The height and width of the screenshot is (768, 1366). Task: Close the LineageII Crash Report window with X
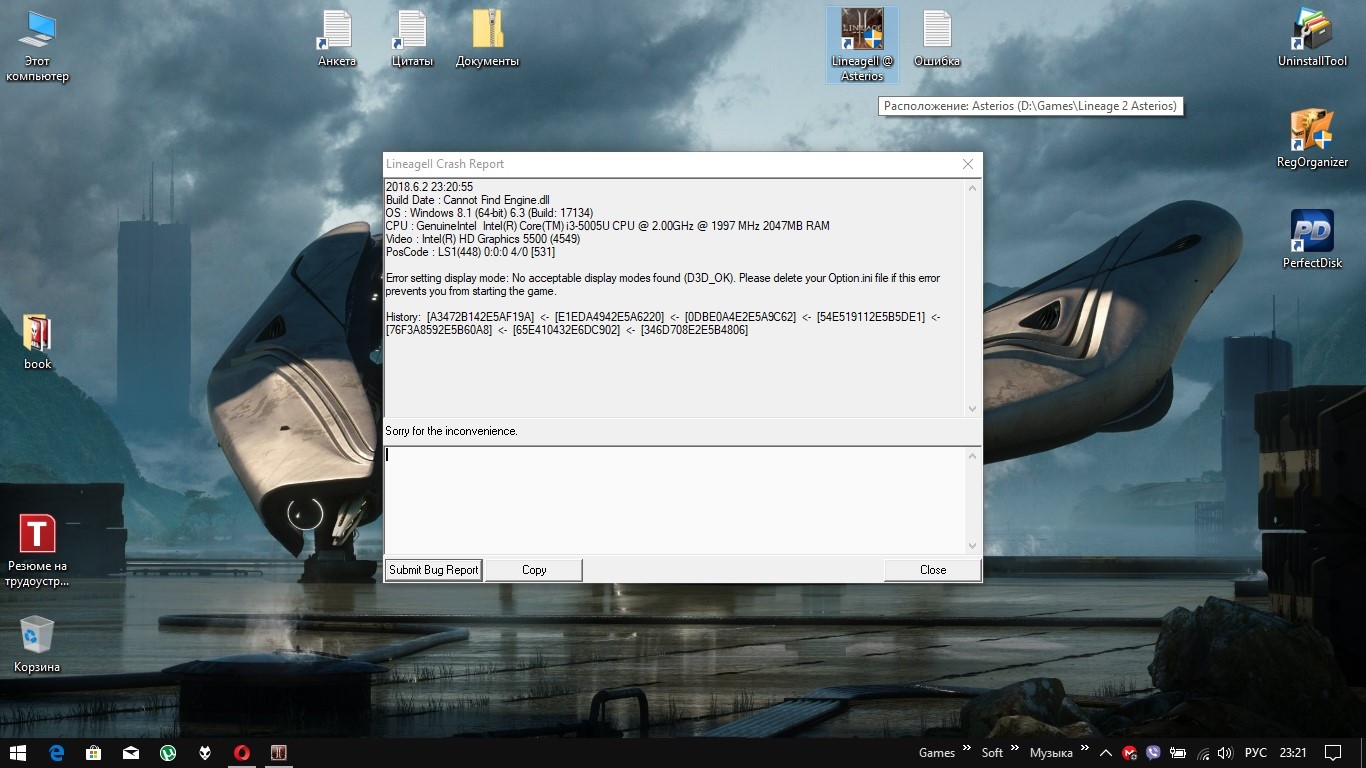click(967, 164)
